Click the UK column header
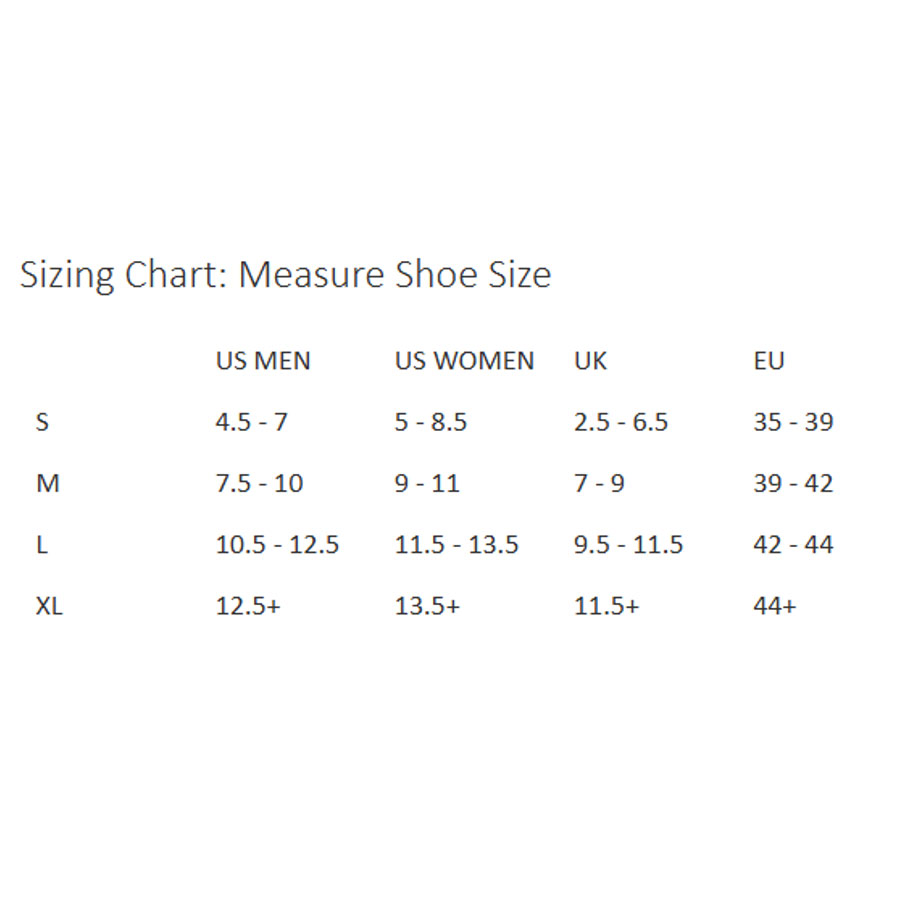Screen dimensions: 900x900 pos(590,360)
